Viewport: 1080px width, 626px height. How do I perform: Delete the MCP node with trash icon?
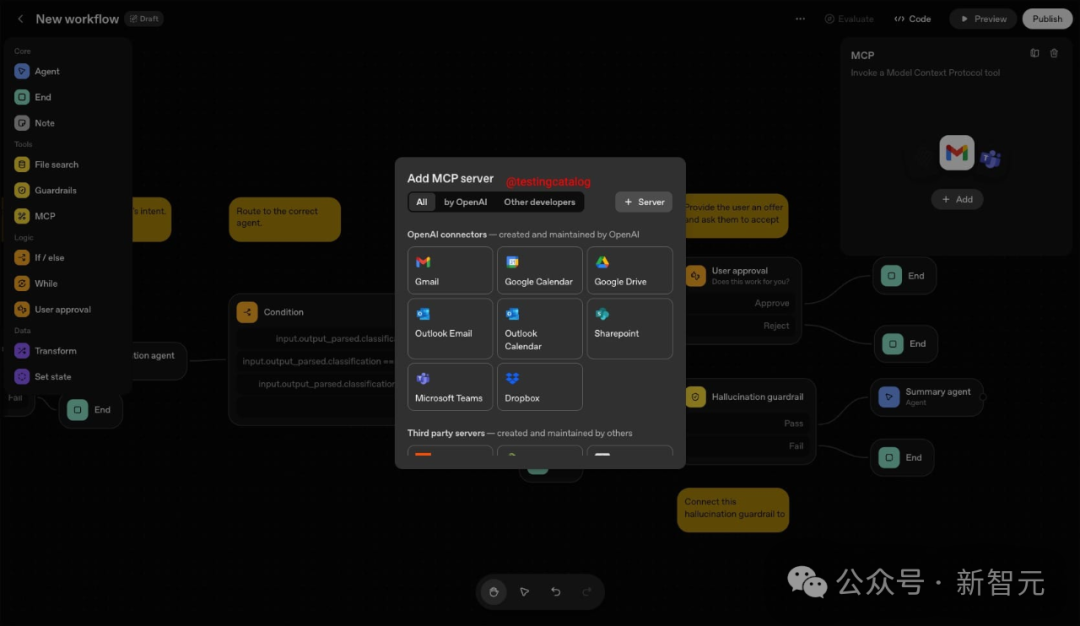coord(1053,54)
